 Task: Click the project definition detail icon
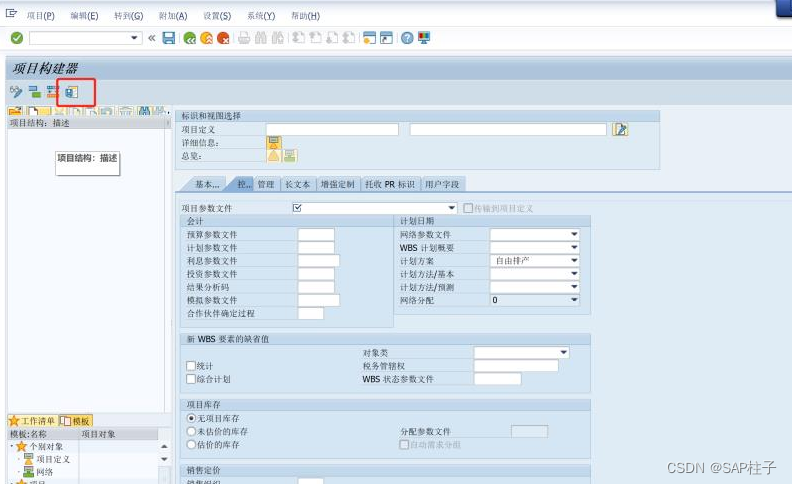tap(274, 142)
